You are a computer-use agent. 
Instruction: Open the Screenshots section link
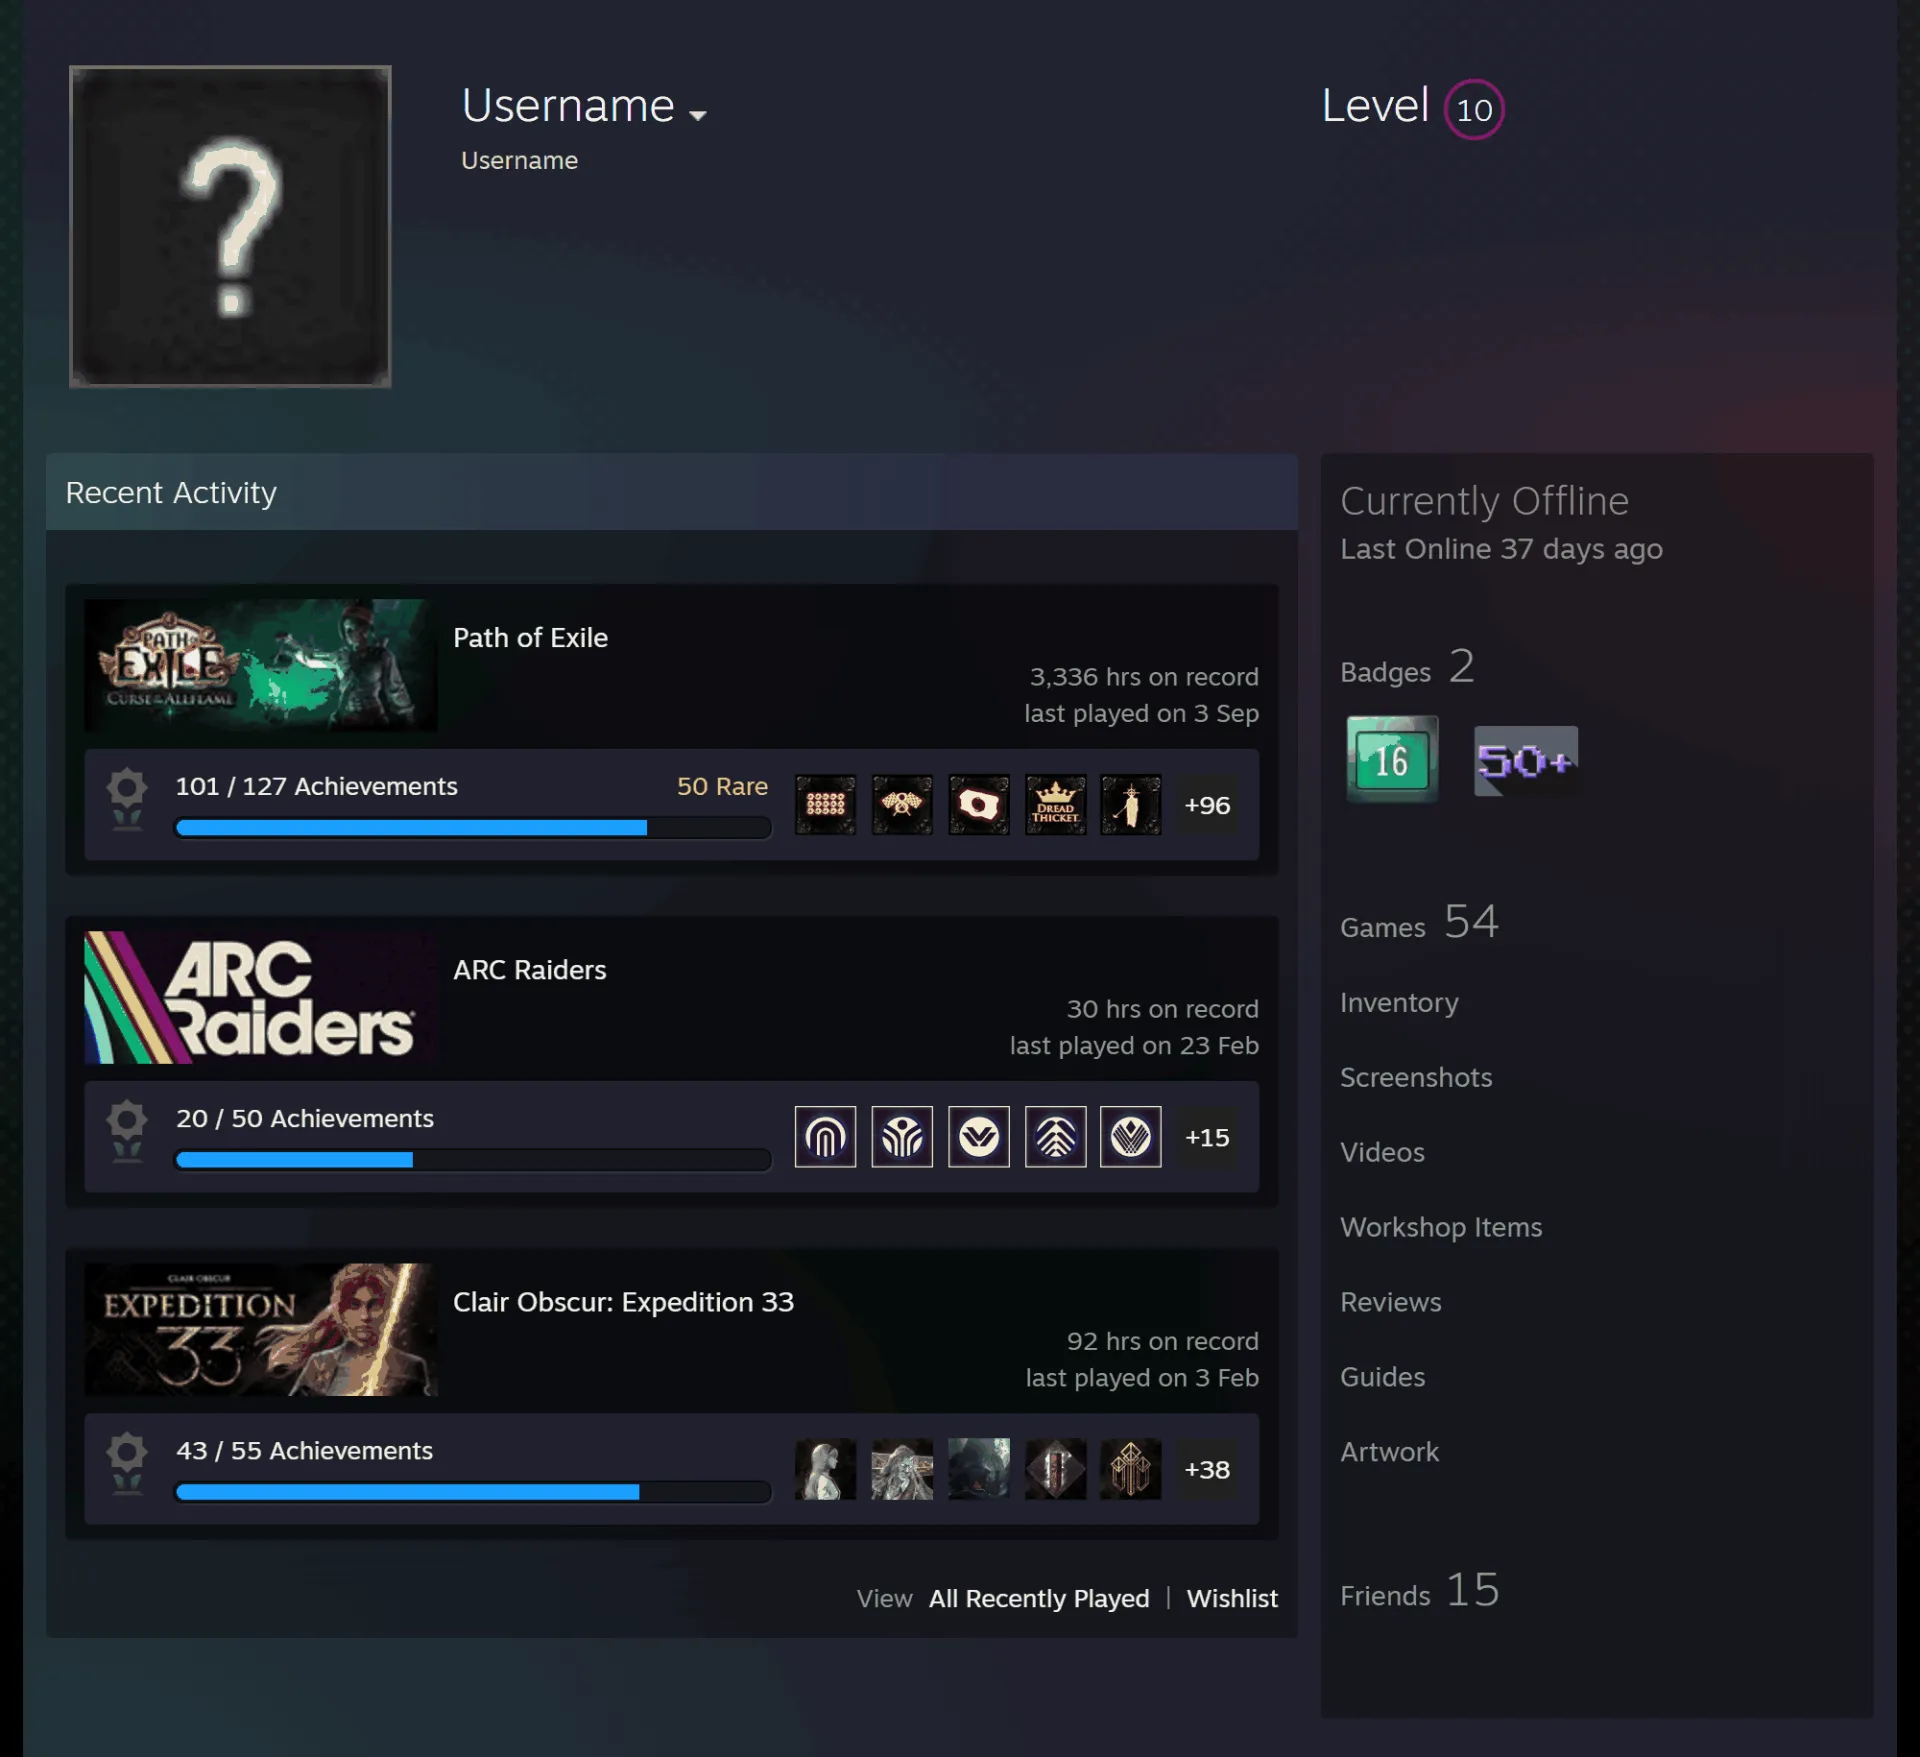(x=1416, y=1077)
